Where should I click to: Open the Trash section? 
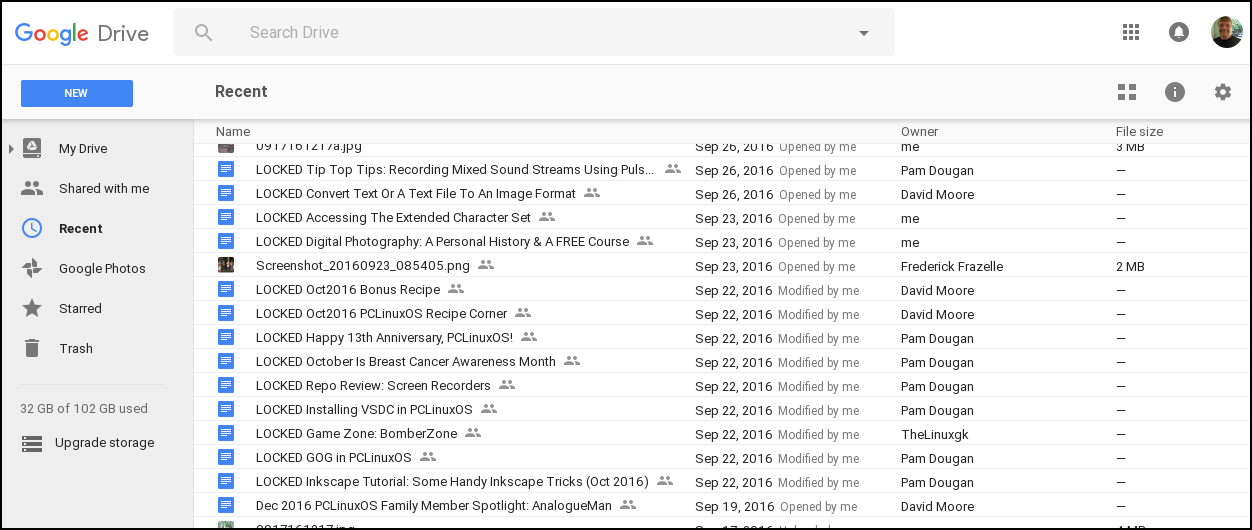coord(76,349)
